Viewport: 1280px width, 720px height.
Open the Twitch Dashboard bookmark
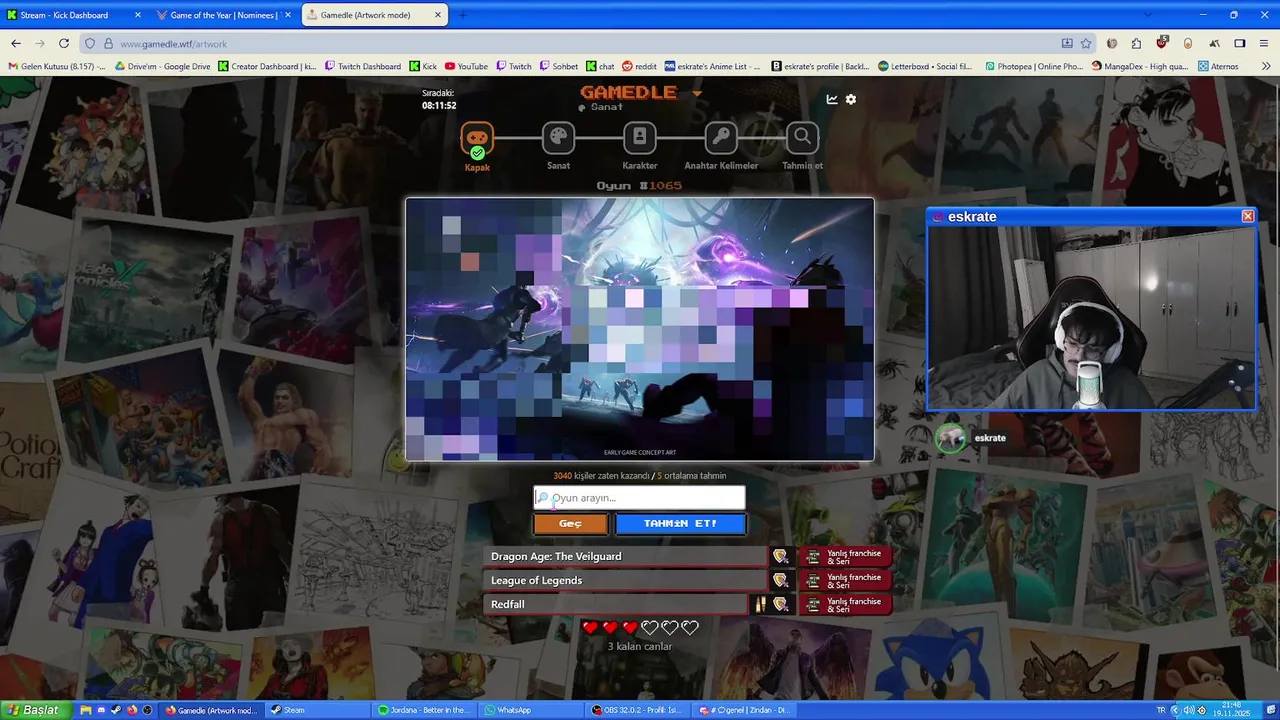(x=363, y=66)
